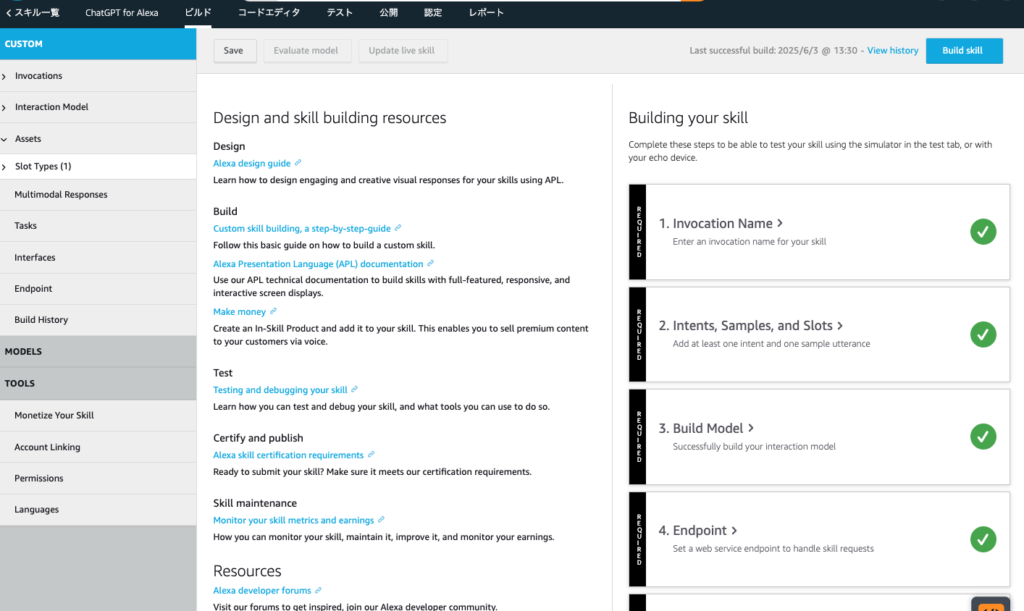Click the Build skill button
Image resolution: width=1024 pixels, height=611 pixels.
(963, 50)
